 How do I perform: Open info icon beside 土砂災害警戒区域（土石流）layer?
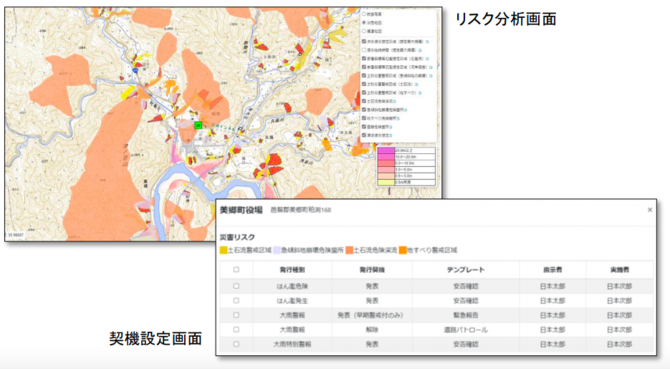pyautogui.click(x=416, y=84)
